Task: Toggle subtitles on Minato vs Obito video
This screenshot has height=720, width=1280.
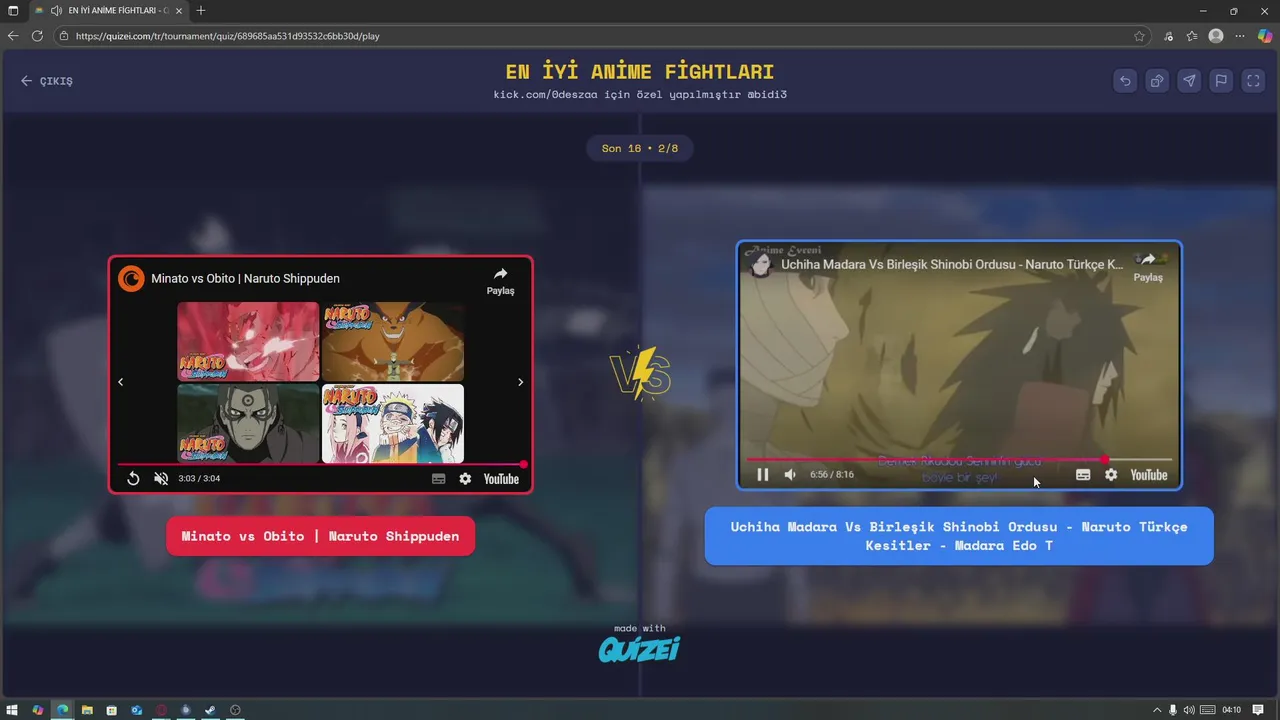Action: tap(438, 479)
